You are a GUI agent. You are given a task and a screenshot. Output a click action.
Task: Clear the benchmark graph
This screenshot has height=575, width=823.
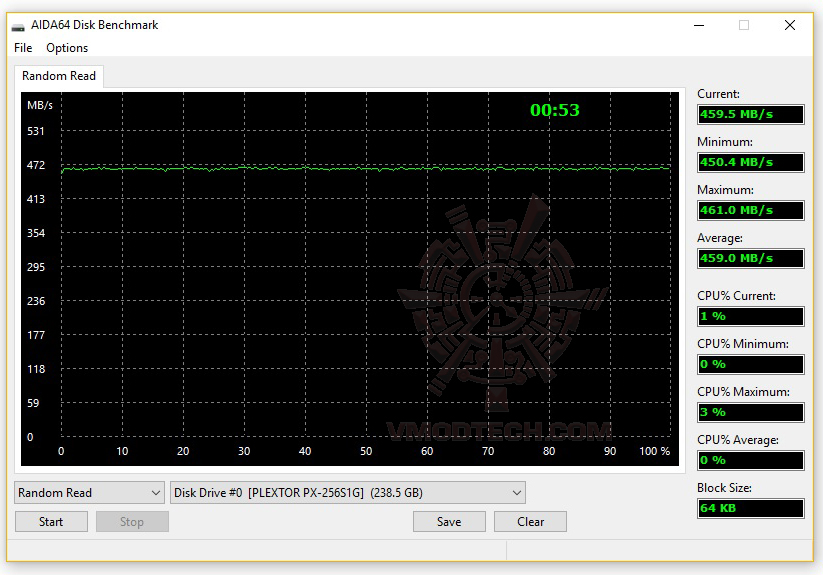[x=530, y=521]
